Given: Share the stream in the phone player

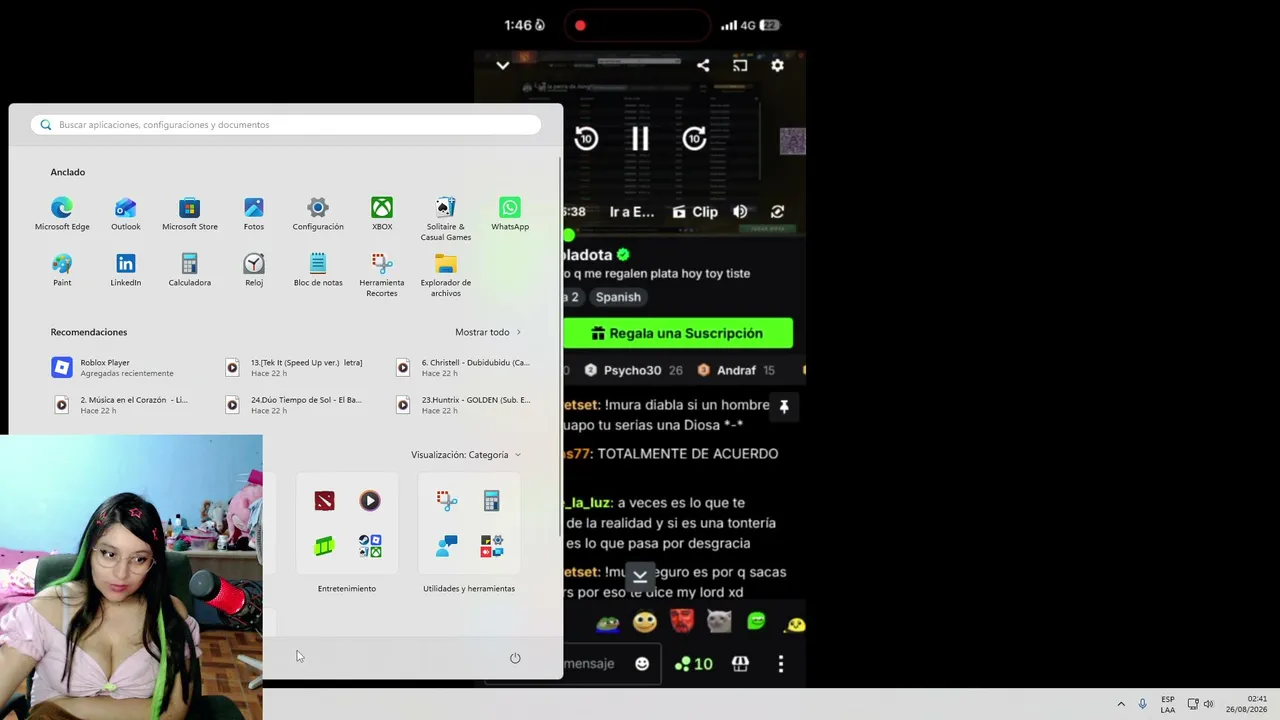Looking at the screenshot, I should pos(703,65).
